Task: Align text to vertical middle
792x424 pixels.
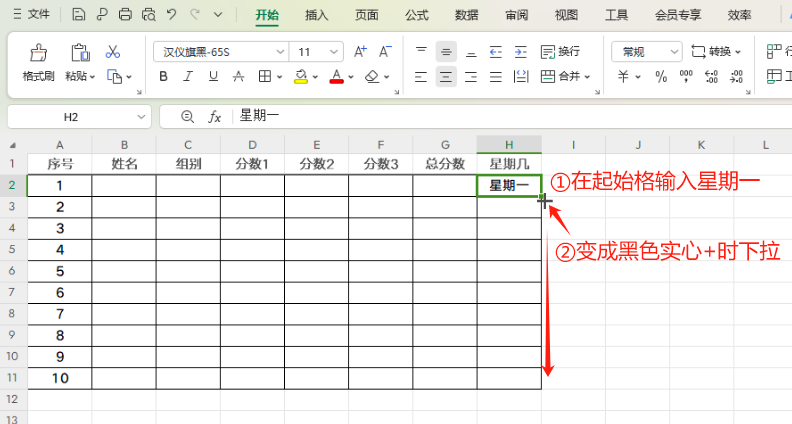Action: tap(446, 52)
